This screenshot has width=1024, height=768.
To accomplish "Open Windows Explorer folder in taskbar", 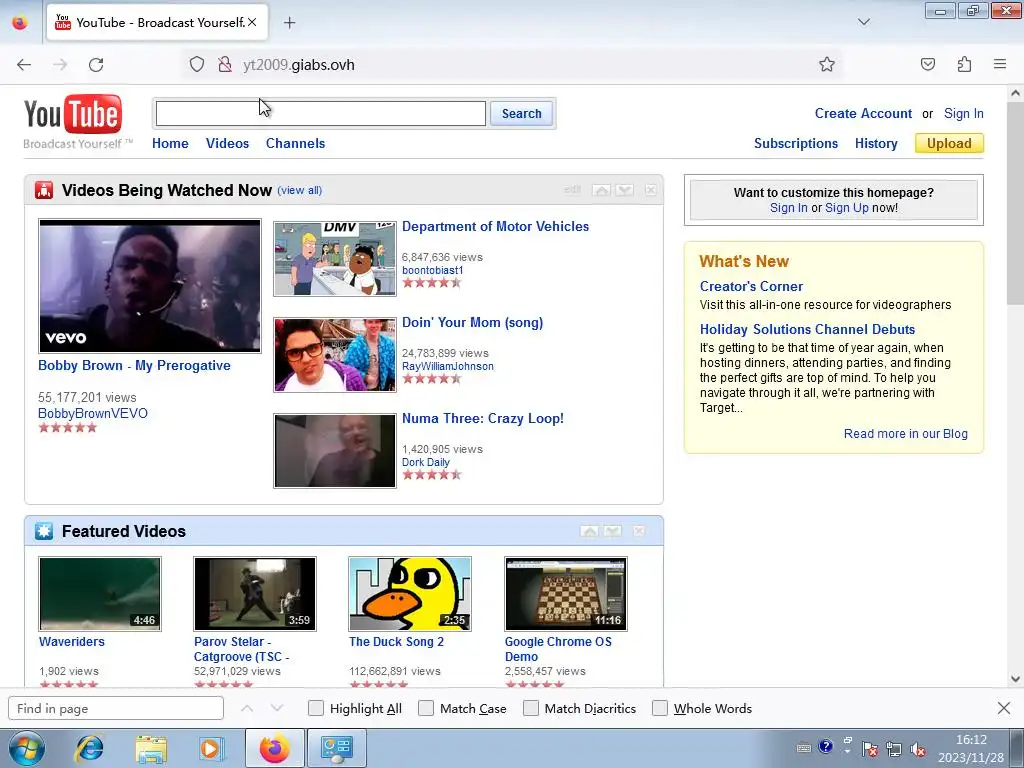I will tap(151, 748).
